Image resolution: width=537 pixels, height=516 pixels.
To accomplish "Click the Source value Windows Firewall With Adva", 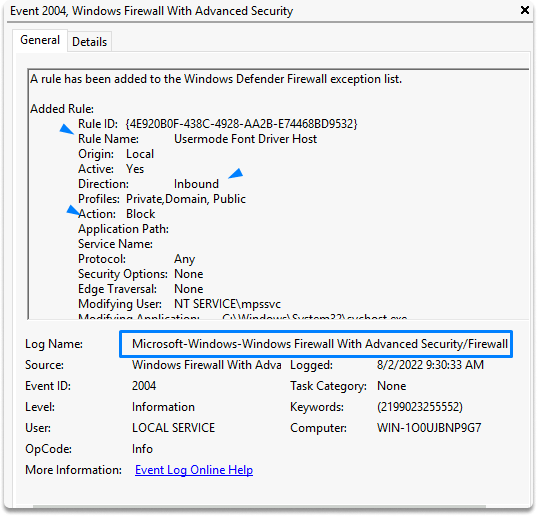I will point(207,365).
